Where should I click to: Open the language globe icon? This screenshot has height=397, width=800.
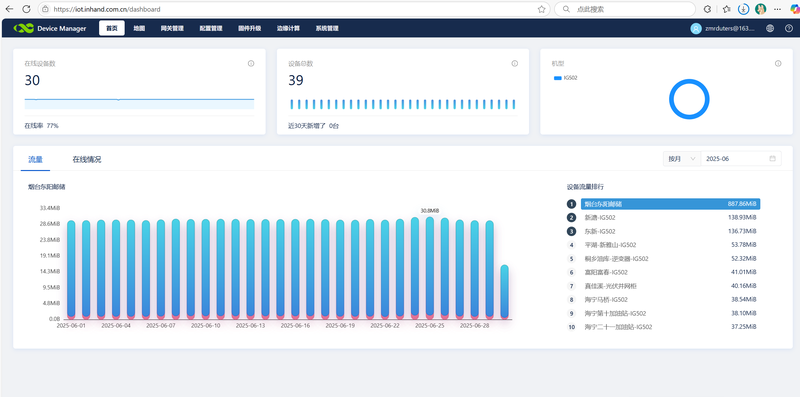click(770, 29)
